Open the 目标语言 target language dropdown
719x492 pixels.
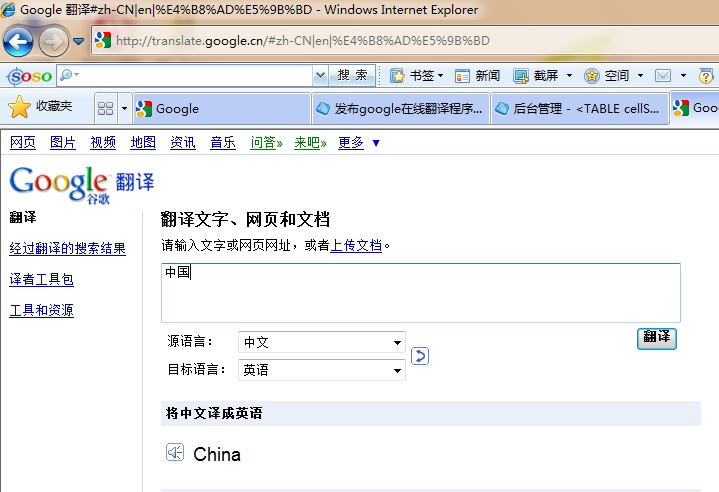[x=321, y=370]
